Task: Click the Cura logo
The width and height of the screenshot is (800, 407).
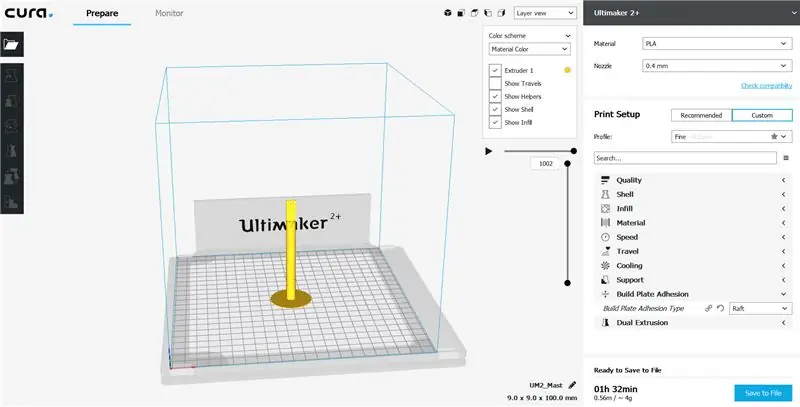Action: point(29,13)
